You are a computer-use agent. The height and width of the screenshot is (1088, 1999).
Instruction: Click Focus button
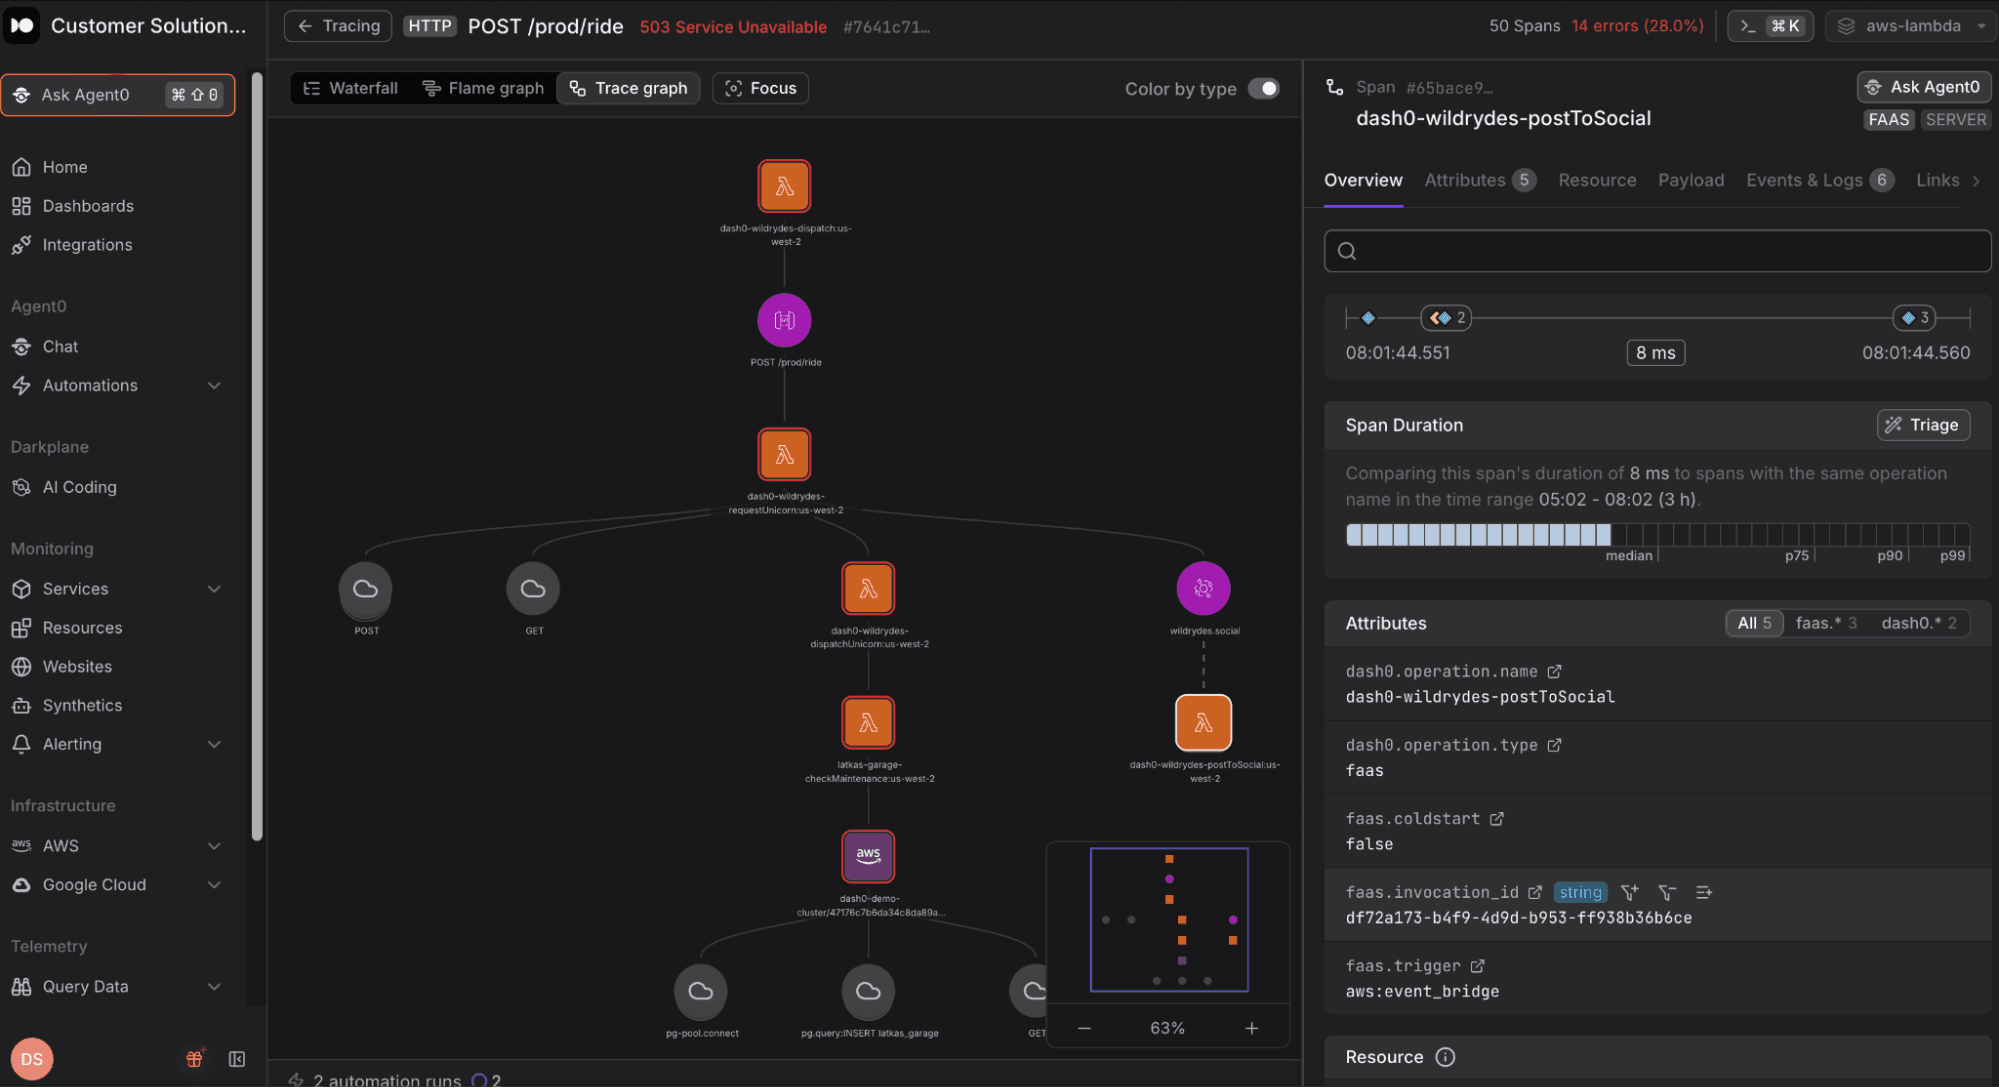point(760,89)
